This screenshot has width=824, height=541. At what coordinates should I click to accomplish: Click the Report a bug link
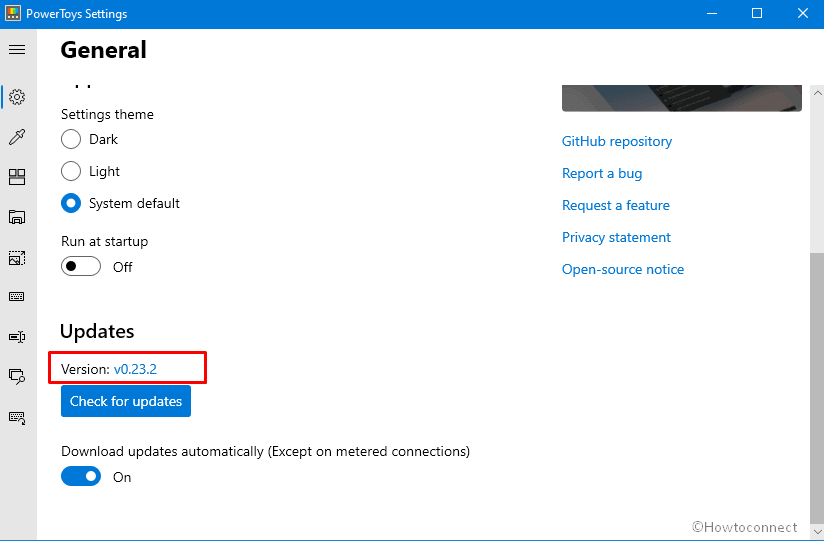602,173
